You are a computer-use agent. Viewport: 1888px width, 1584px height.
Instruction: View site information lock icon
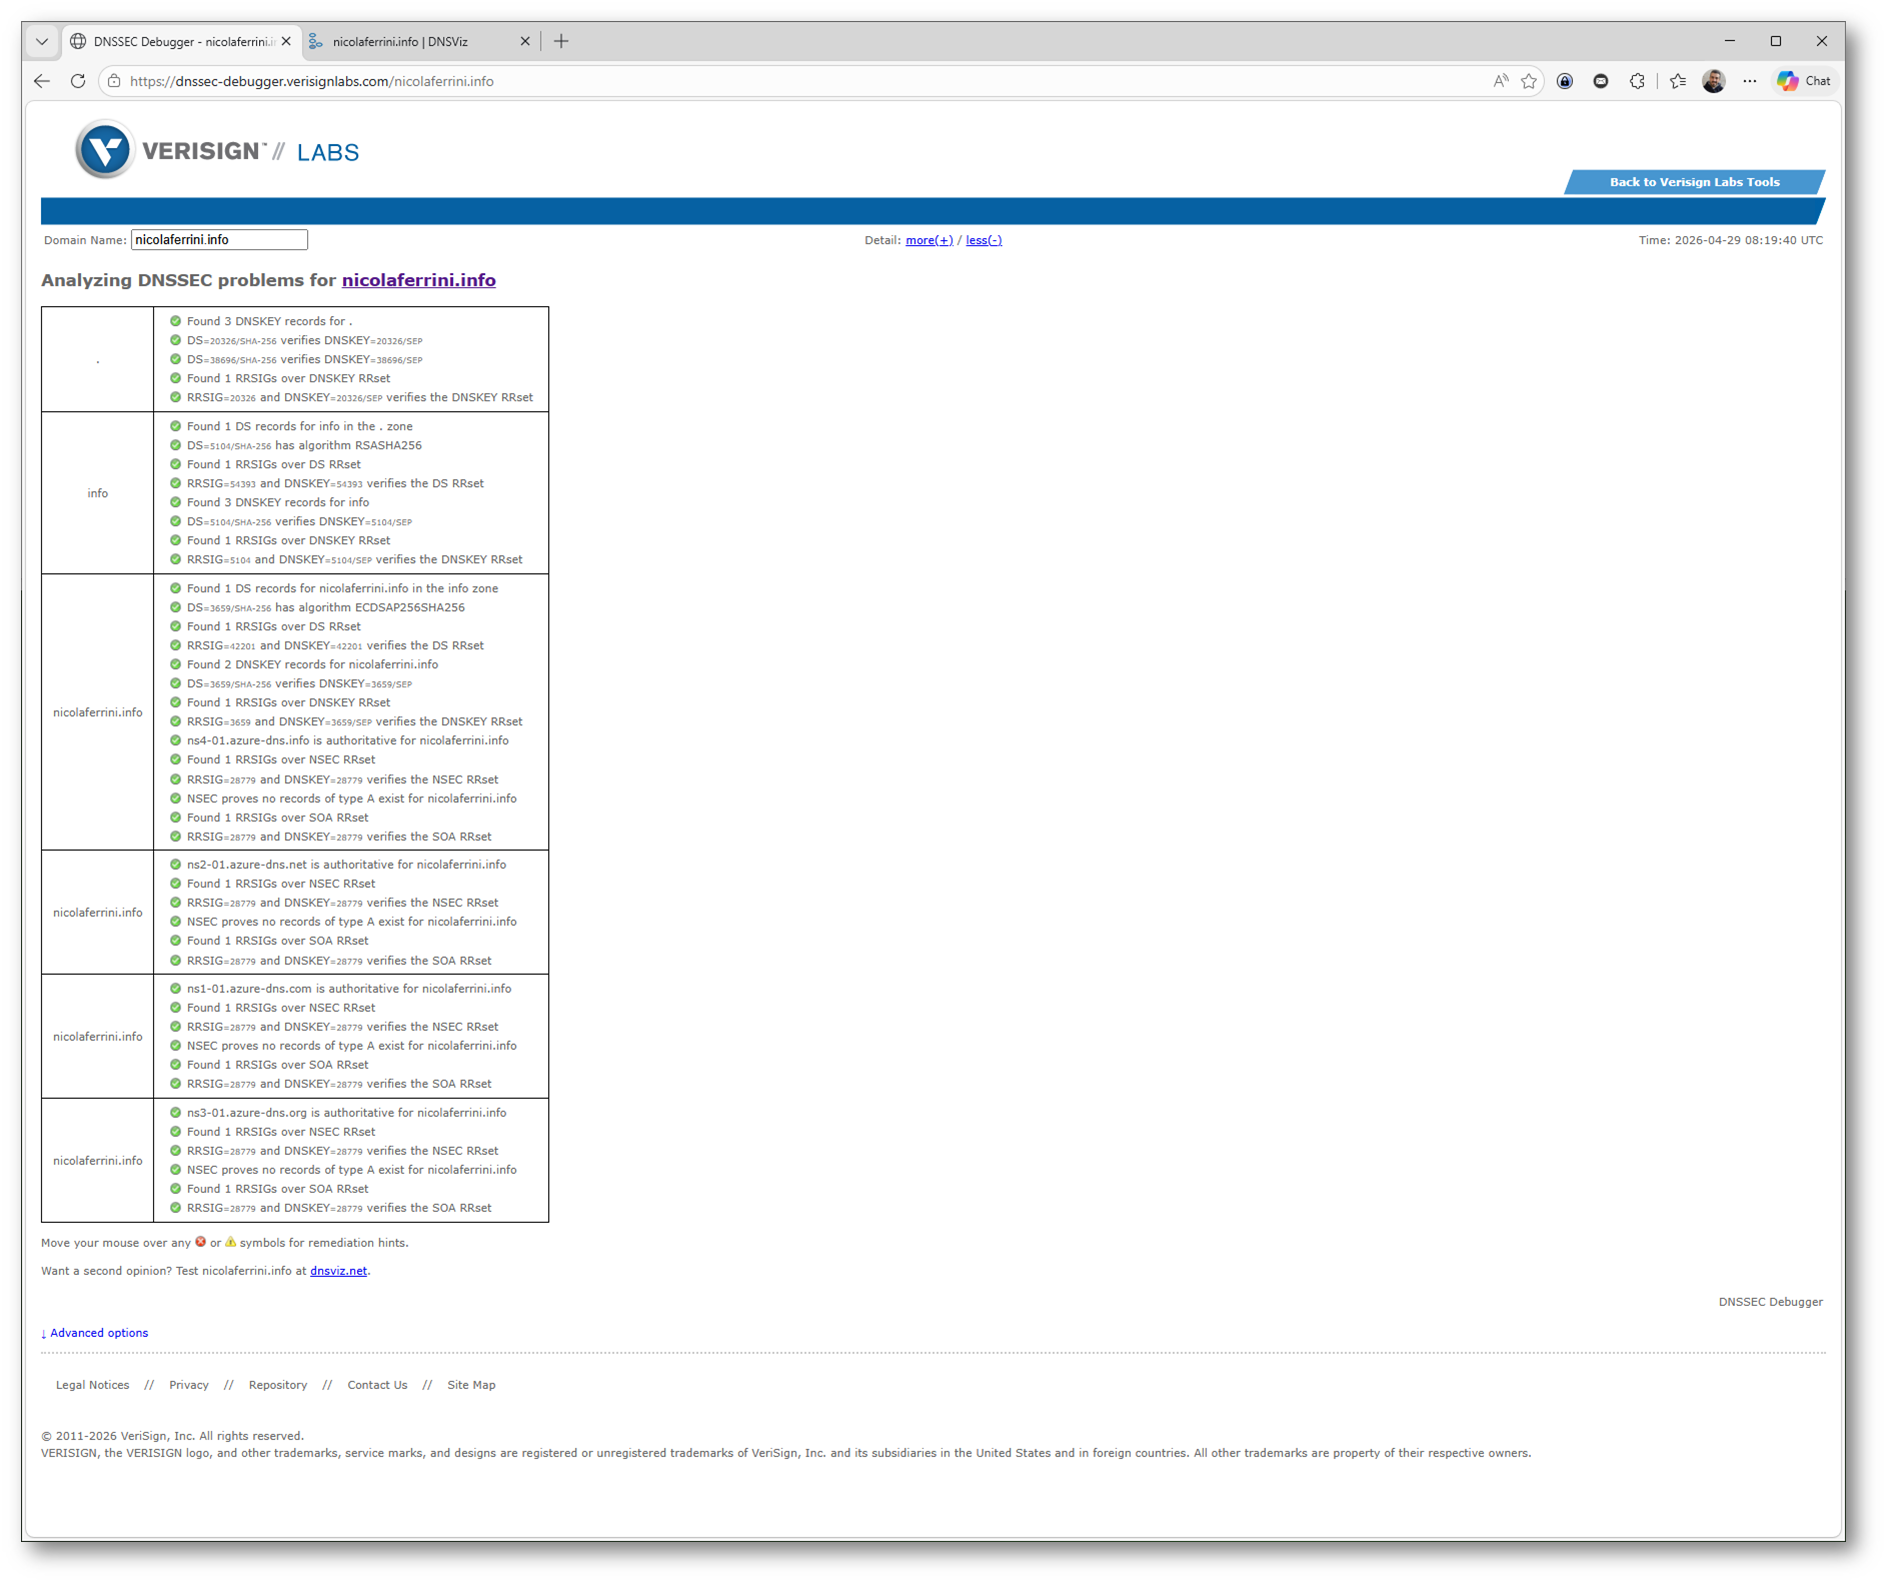point(115,81)
